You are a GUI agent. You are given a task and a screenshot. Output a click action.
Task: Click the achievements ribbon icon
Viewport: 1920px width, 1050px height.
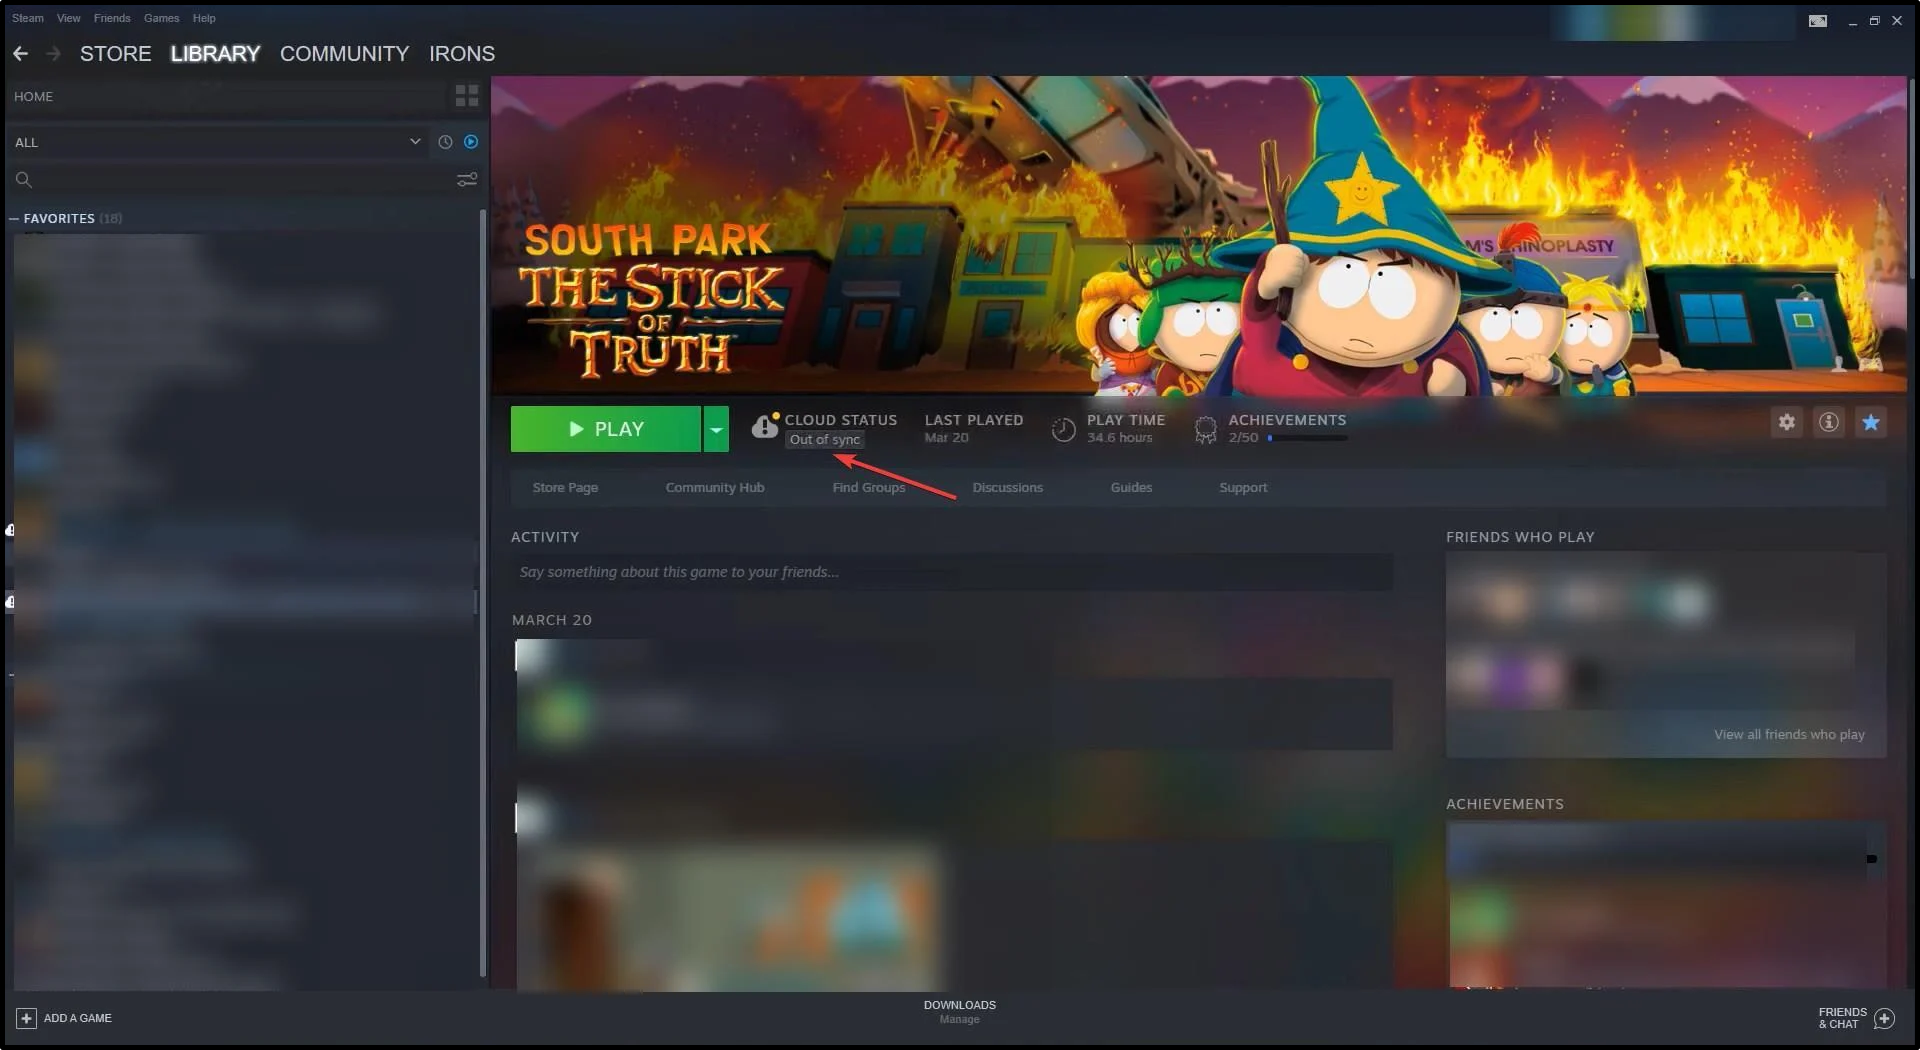click(1206, 430)
